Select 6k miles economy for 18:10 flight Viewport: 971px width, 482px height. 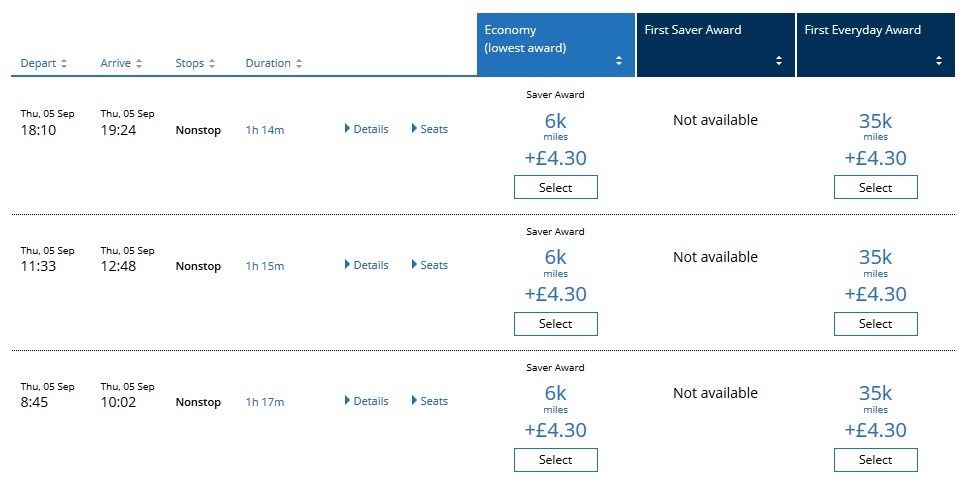[x=555, y=187]
